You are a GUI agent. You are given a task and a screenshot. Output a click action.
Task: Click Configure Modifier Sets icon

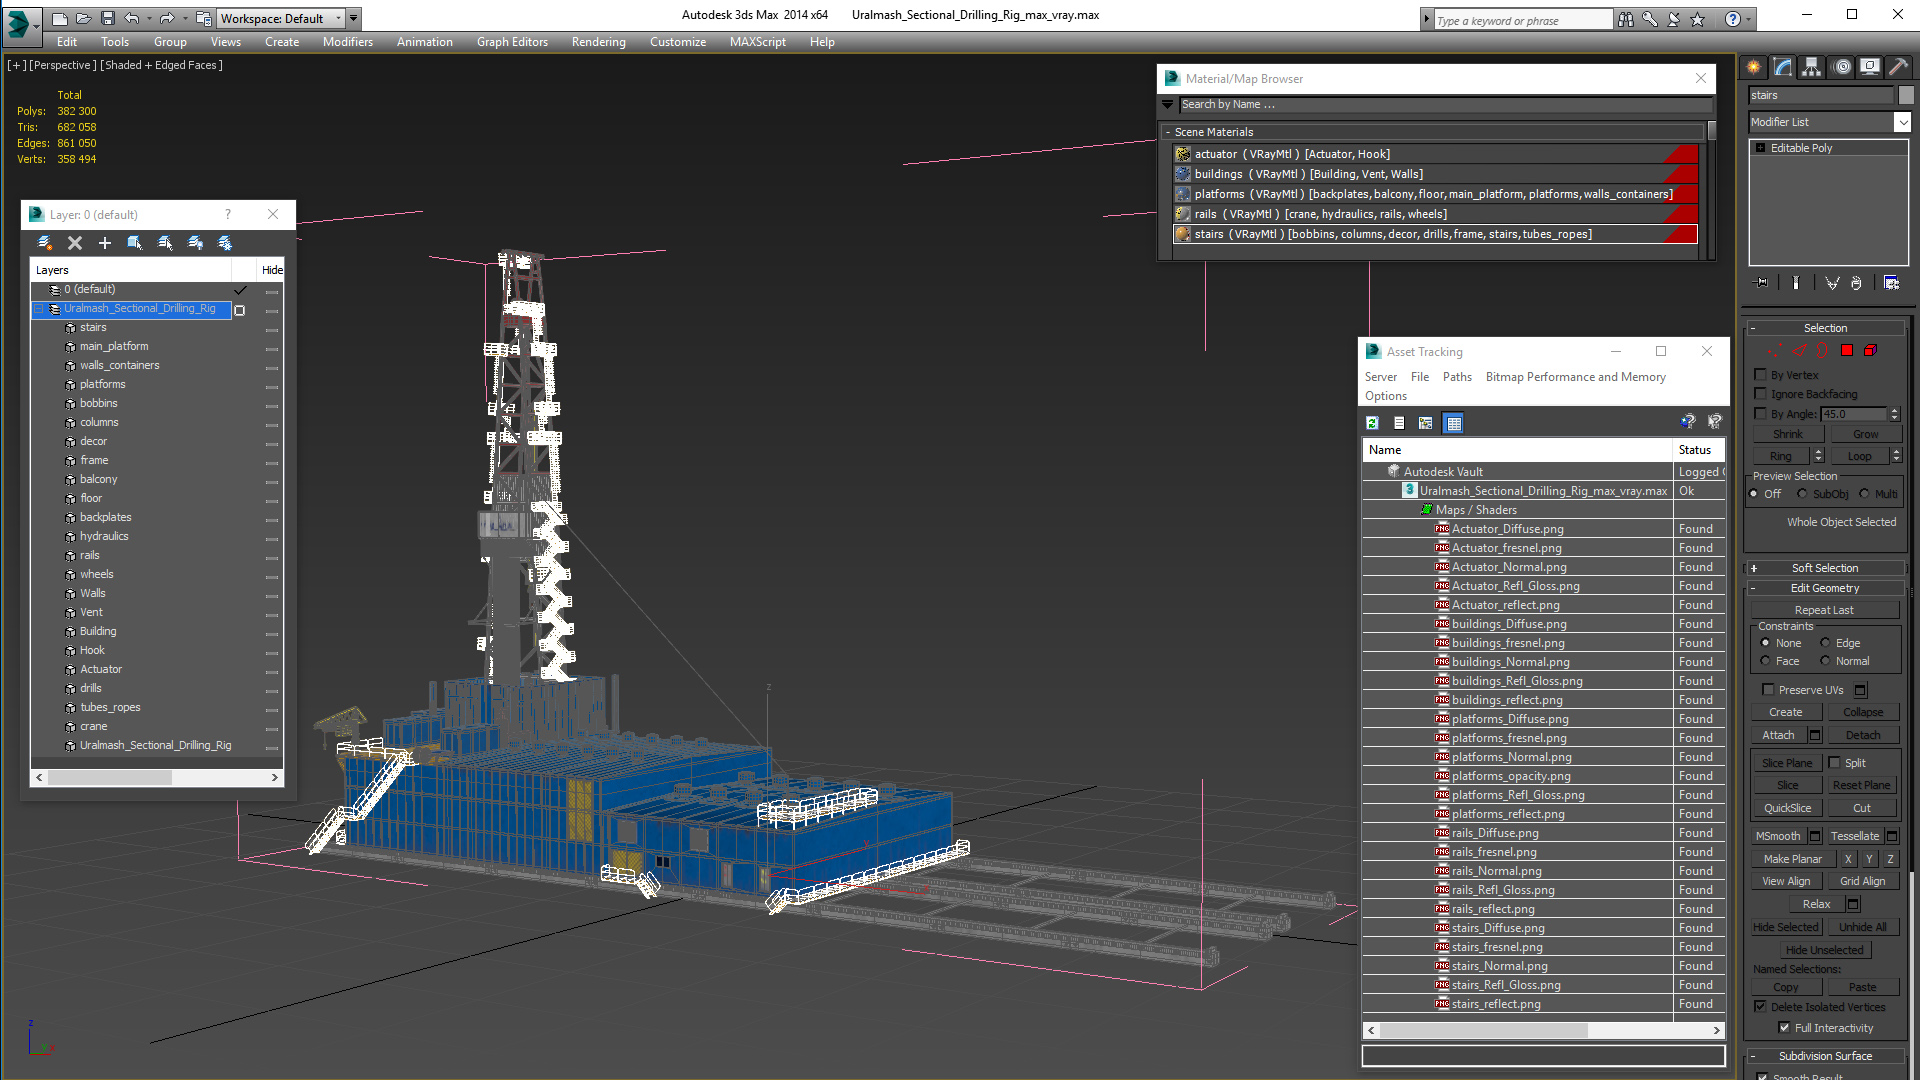1891,283
